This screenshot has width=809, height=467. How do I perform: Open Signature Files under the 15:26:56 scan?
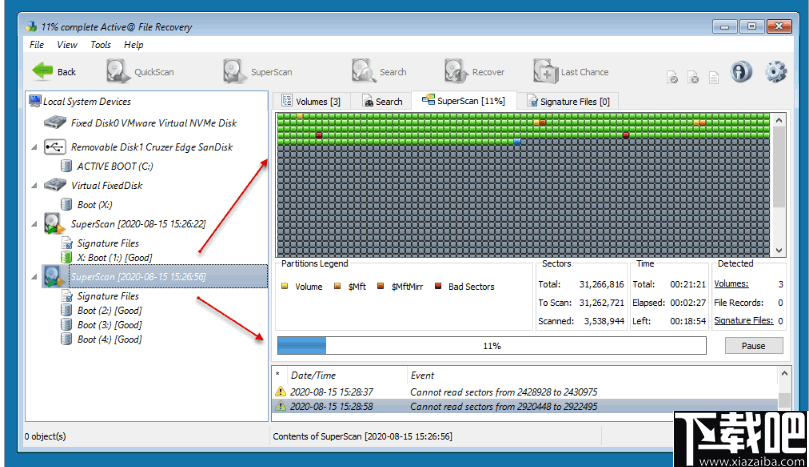coord(108,296)
